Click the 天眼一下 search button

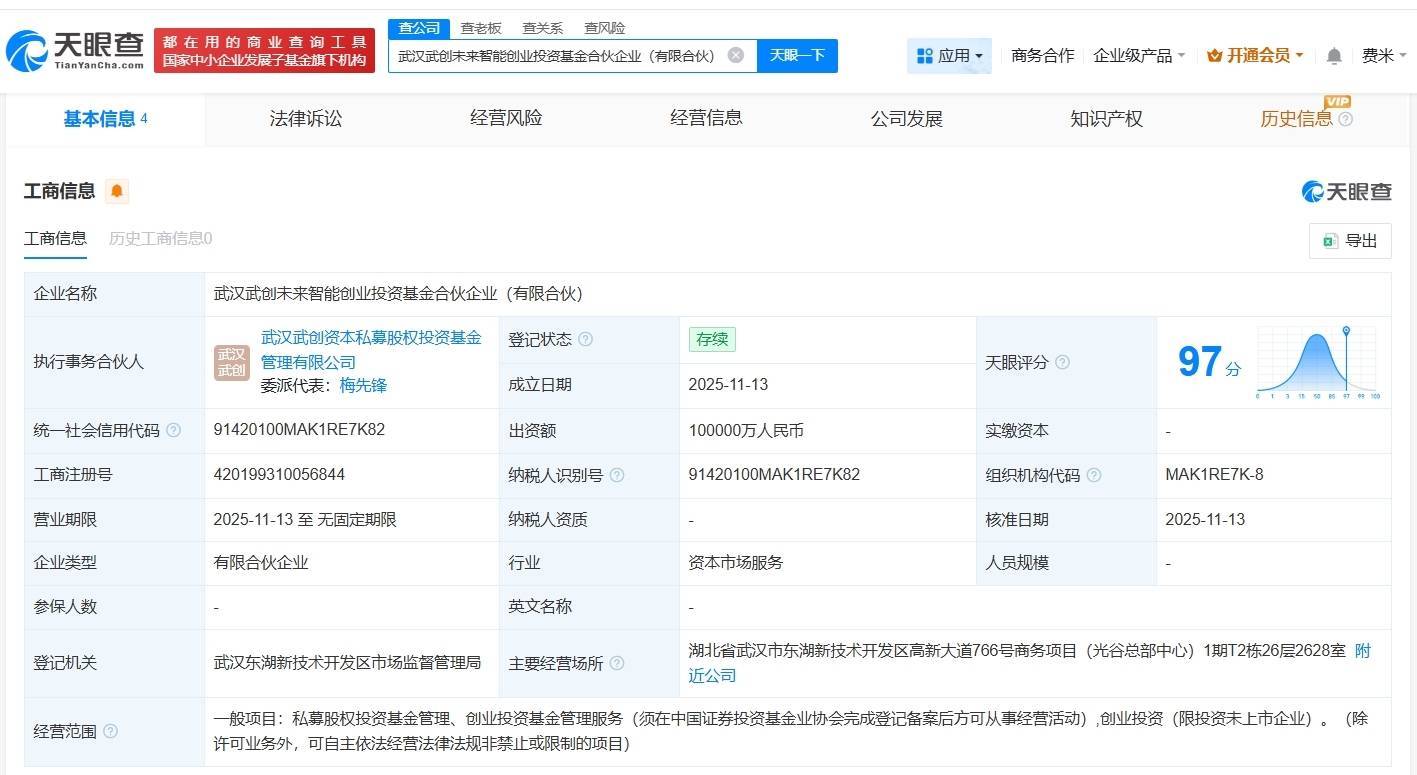(797, 55)
